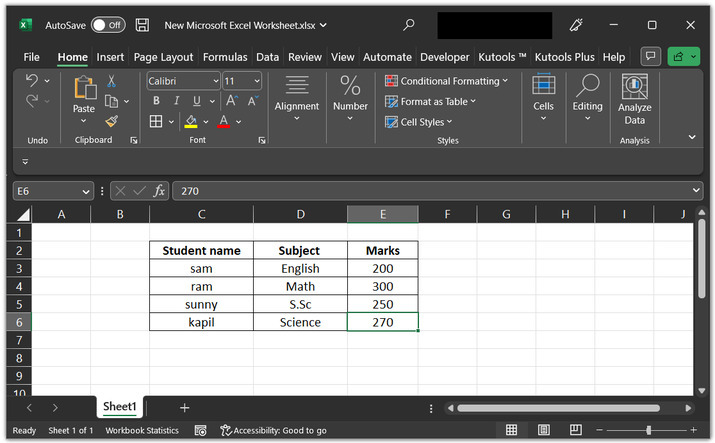The height and width of the screenshot is (443, 715).
Task: Add a new sheet with plus button
Action: 184,407
